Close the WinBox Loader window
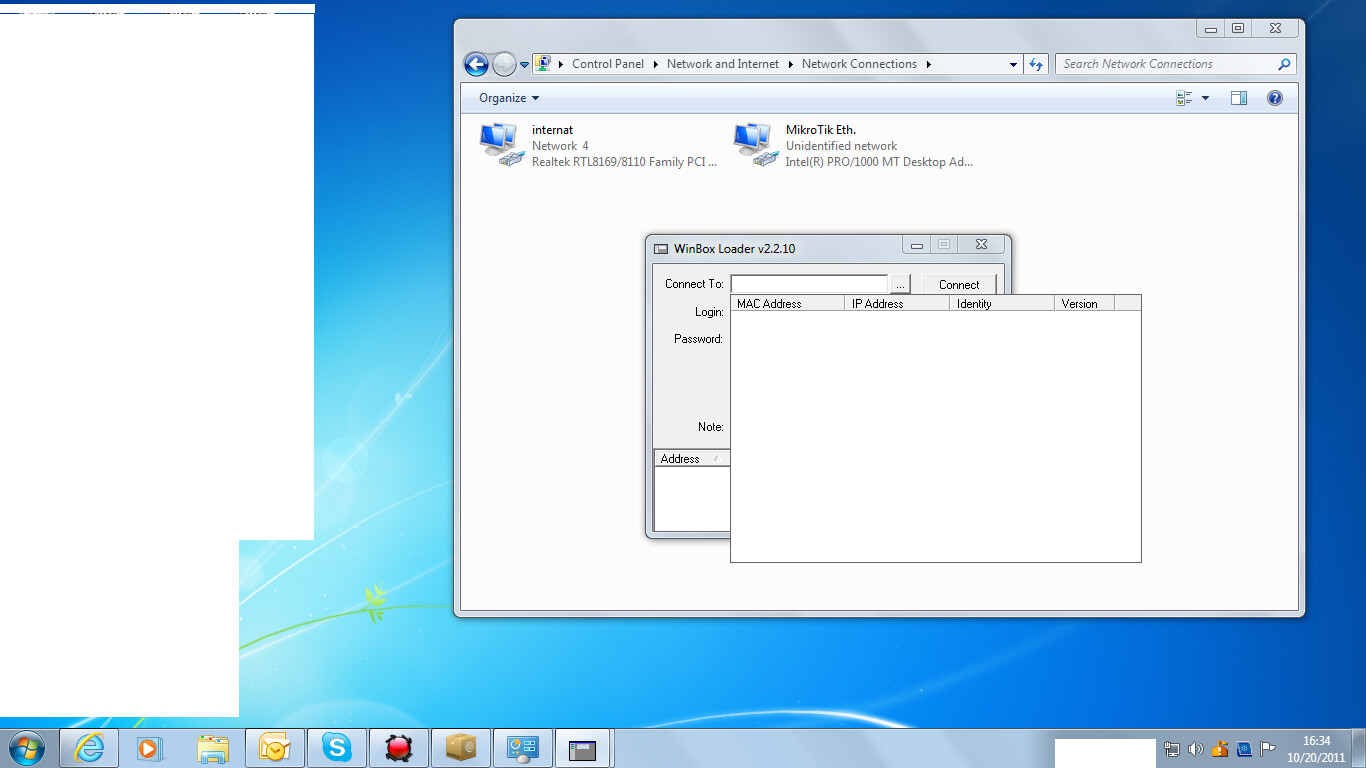Image resolution: width=1366 pixels, height=768 pixels. point(981,245)
